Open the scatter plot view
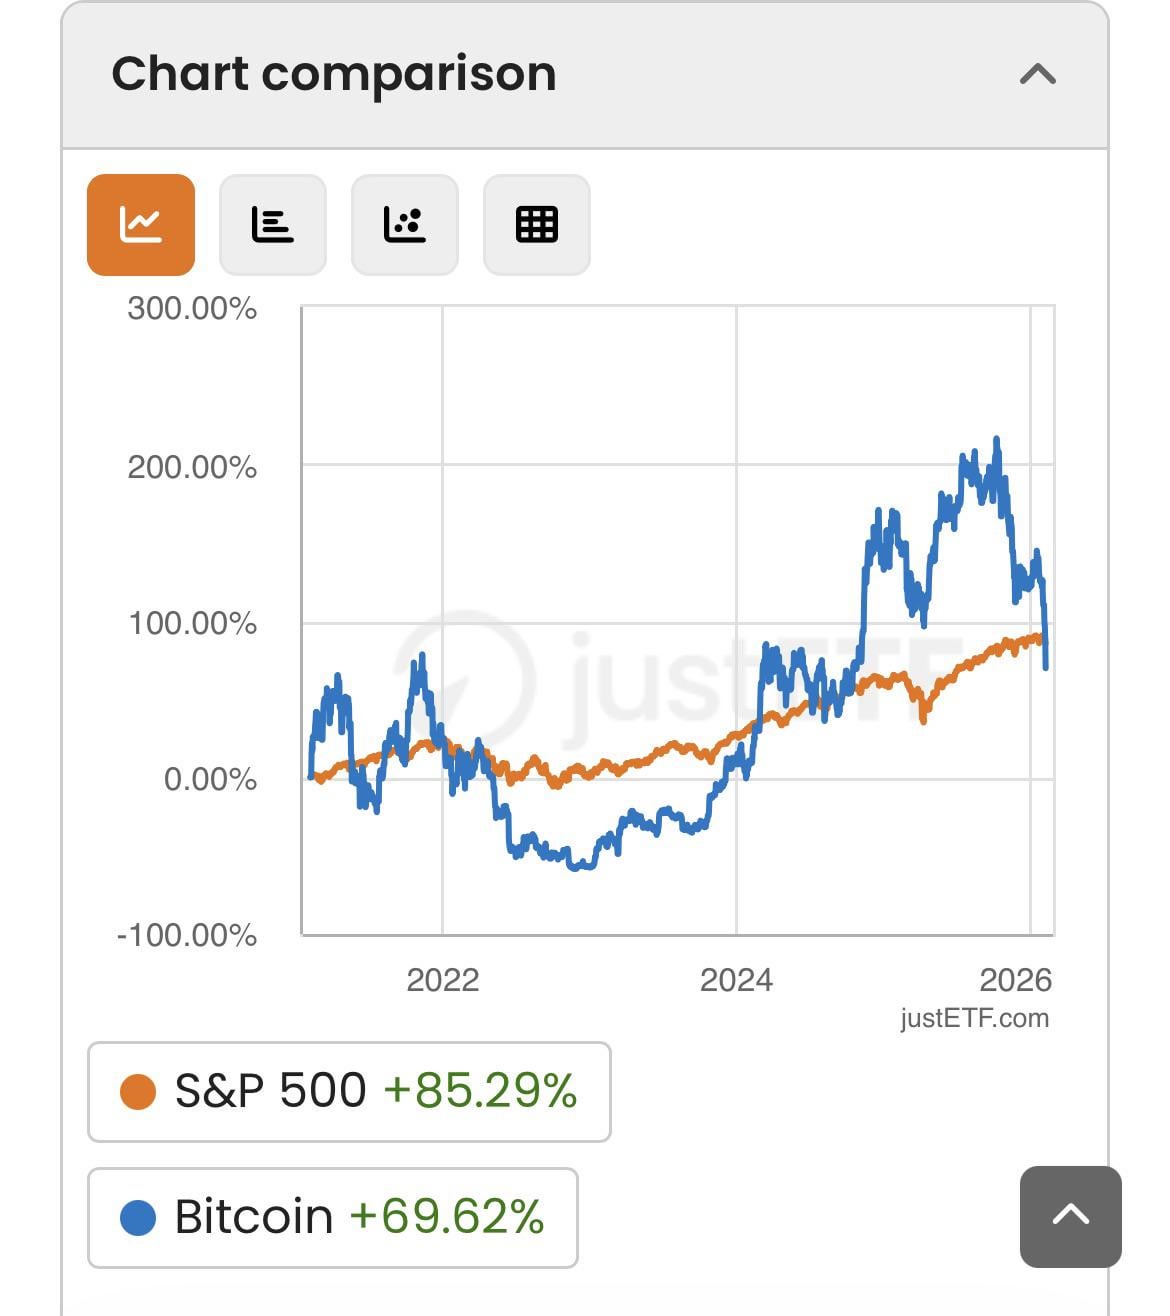The height and width of the screenshot is (1316, 1170). click(404, 225)
